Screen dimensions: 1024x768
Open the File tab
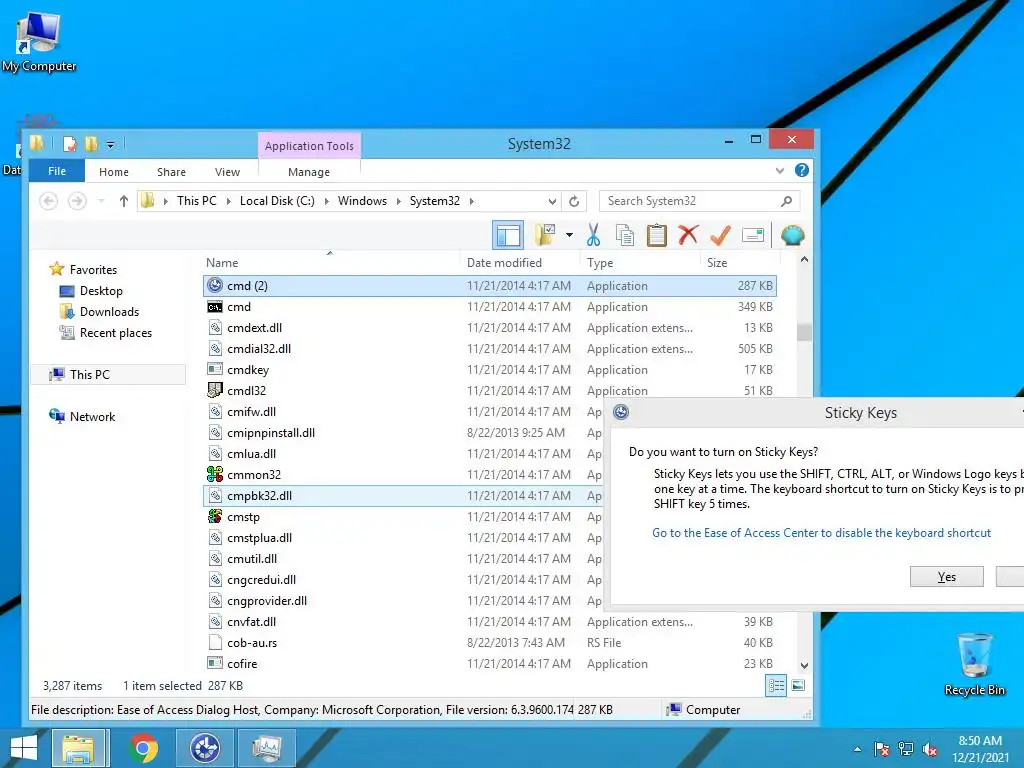(57, 171)
